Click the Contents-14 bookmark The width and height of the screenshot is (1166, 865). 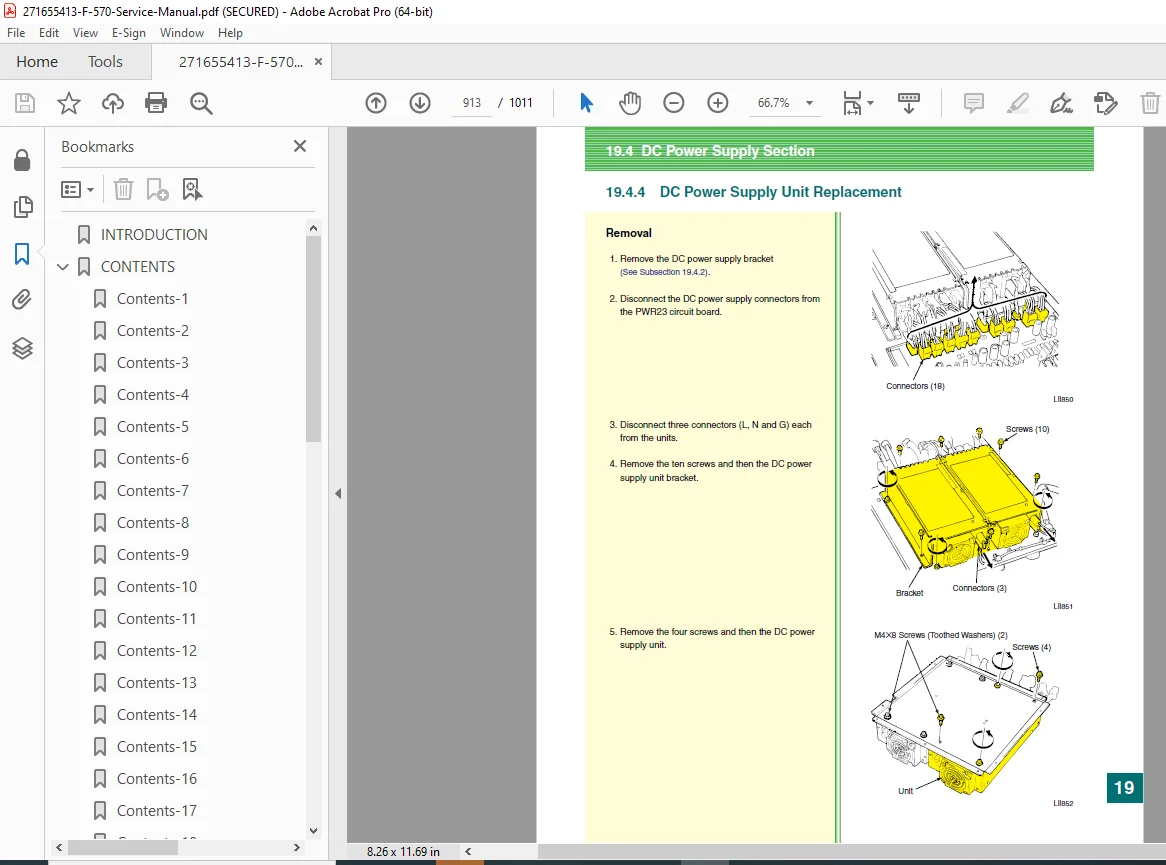(x=157, y=714)
